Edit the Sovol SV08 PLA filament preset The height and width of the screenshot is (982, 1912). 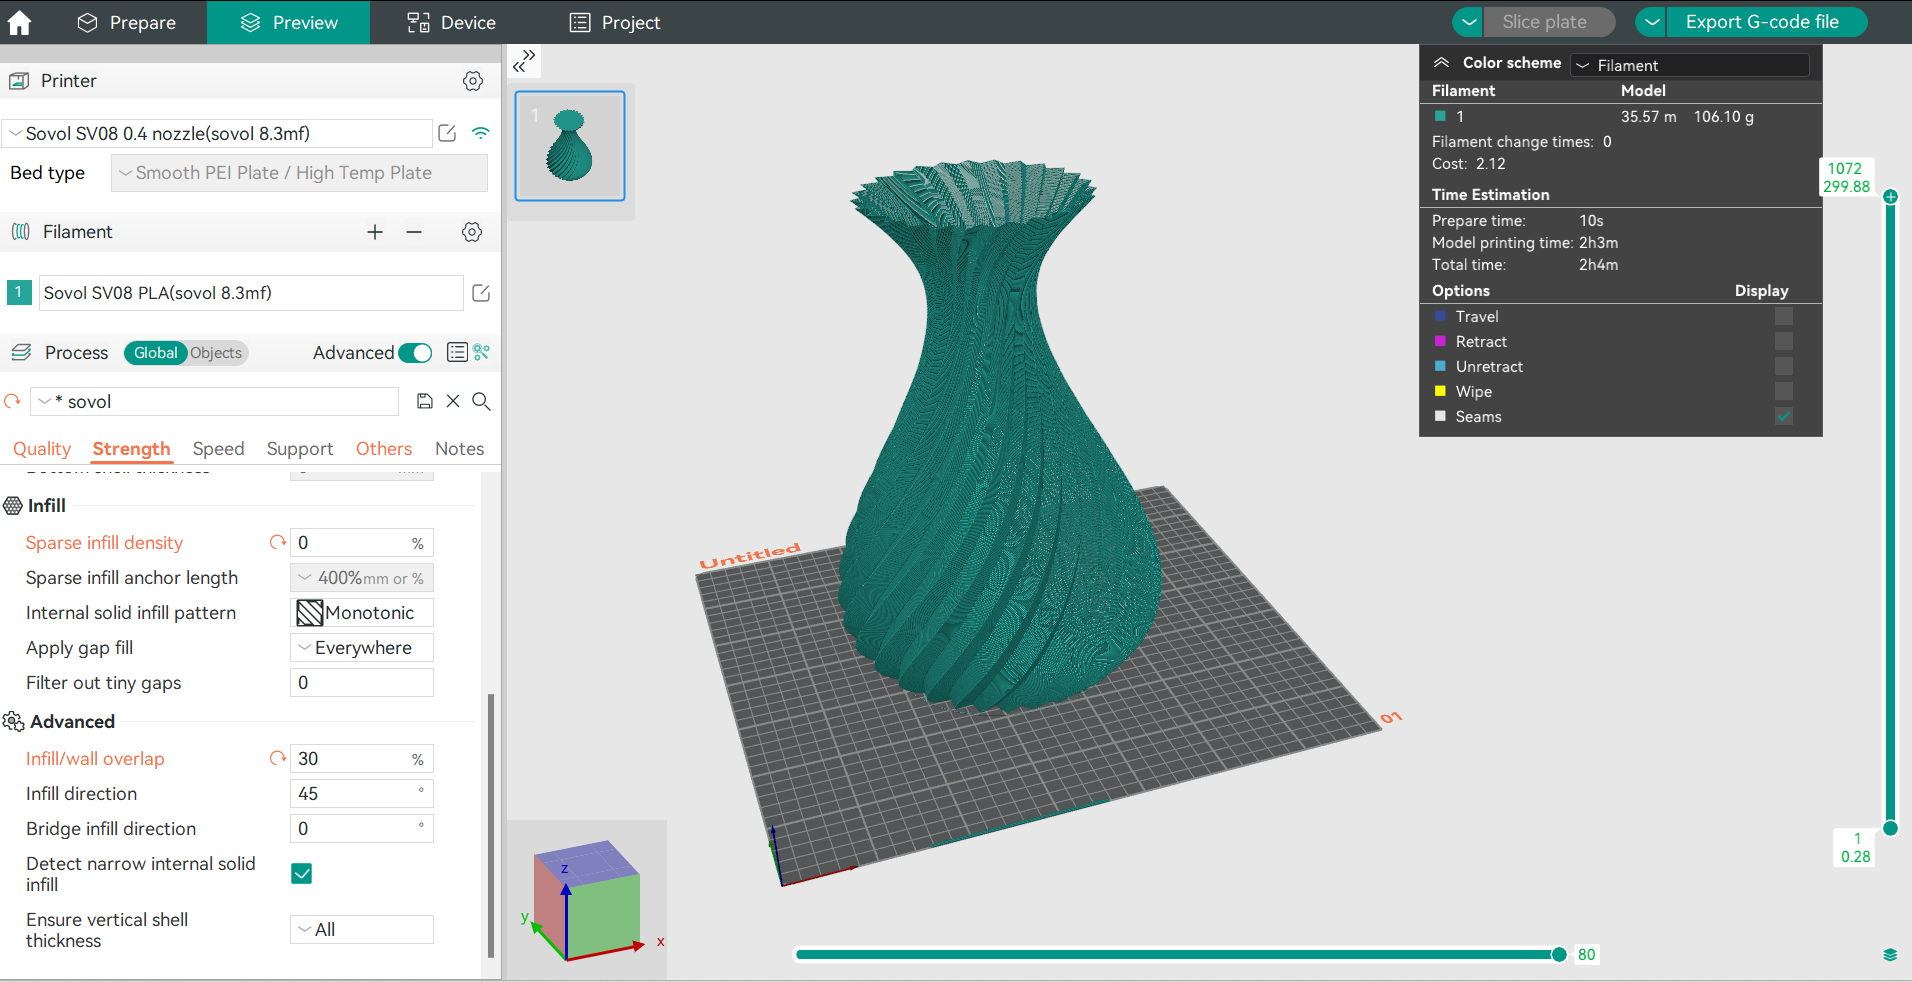tap(481, 293)
